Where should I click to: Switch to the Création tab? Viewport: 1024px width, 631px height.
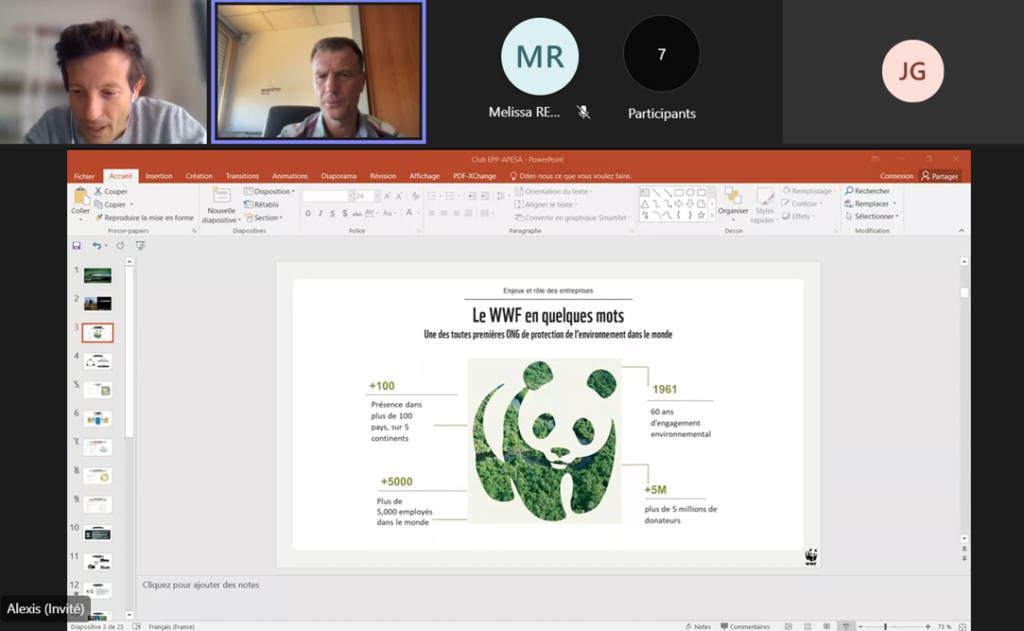pyautogui.click(x=199, y=176)
